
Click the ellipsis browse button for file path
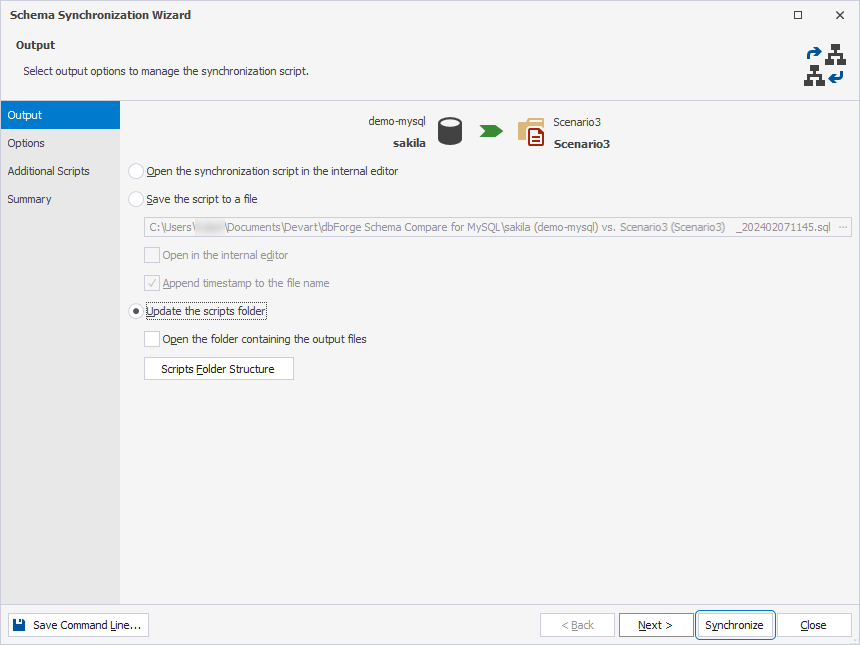(x=843, y=227)
